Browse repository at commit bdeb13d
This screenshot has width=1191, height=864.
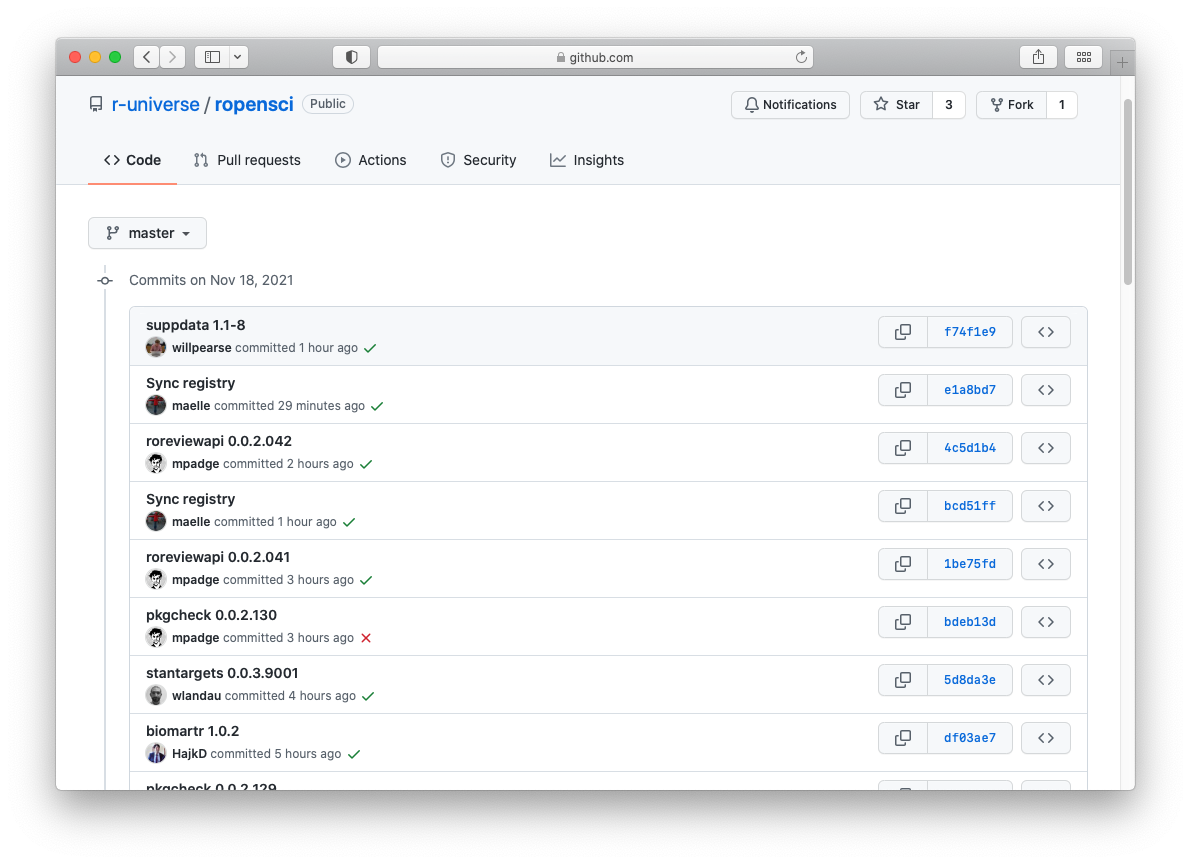point(1046,622)
